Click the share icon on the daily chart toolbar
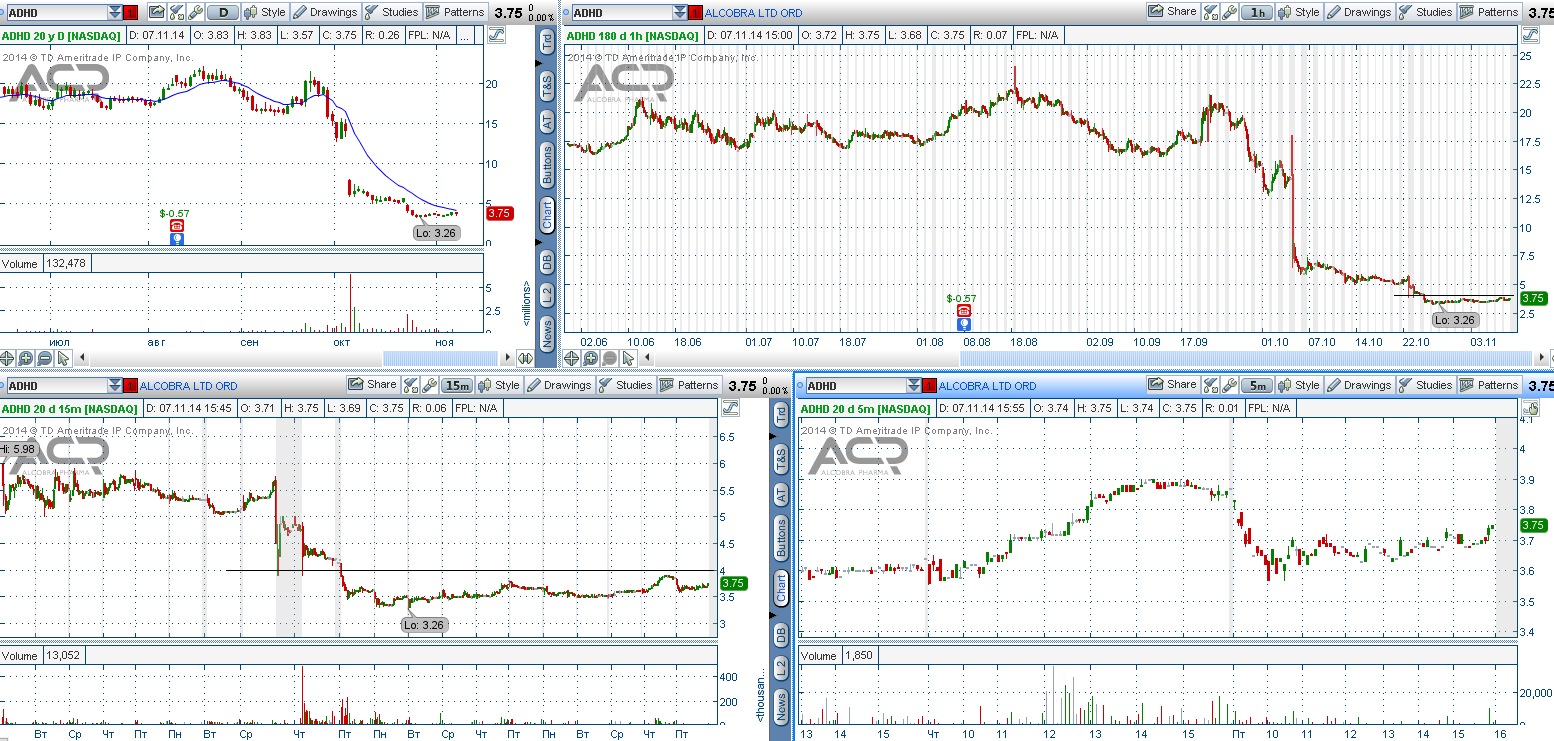The image size is (1554, 741). [157, 12]
